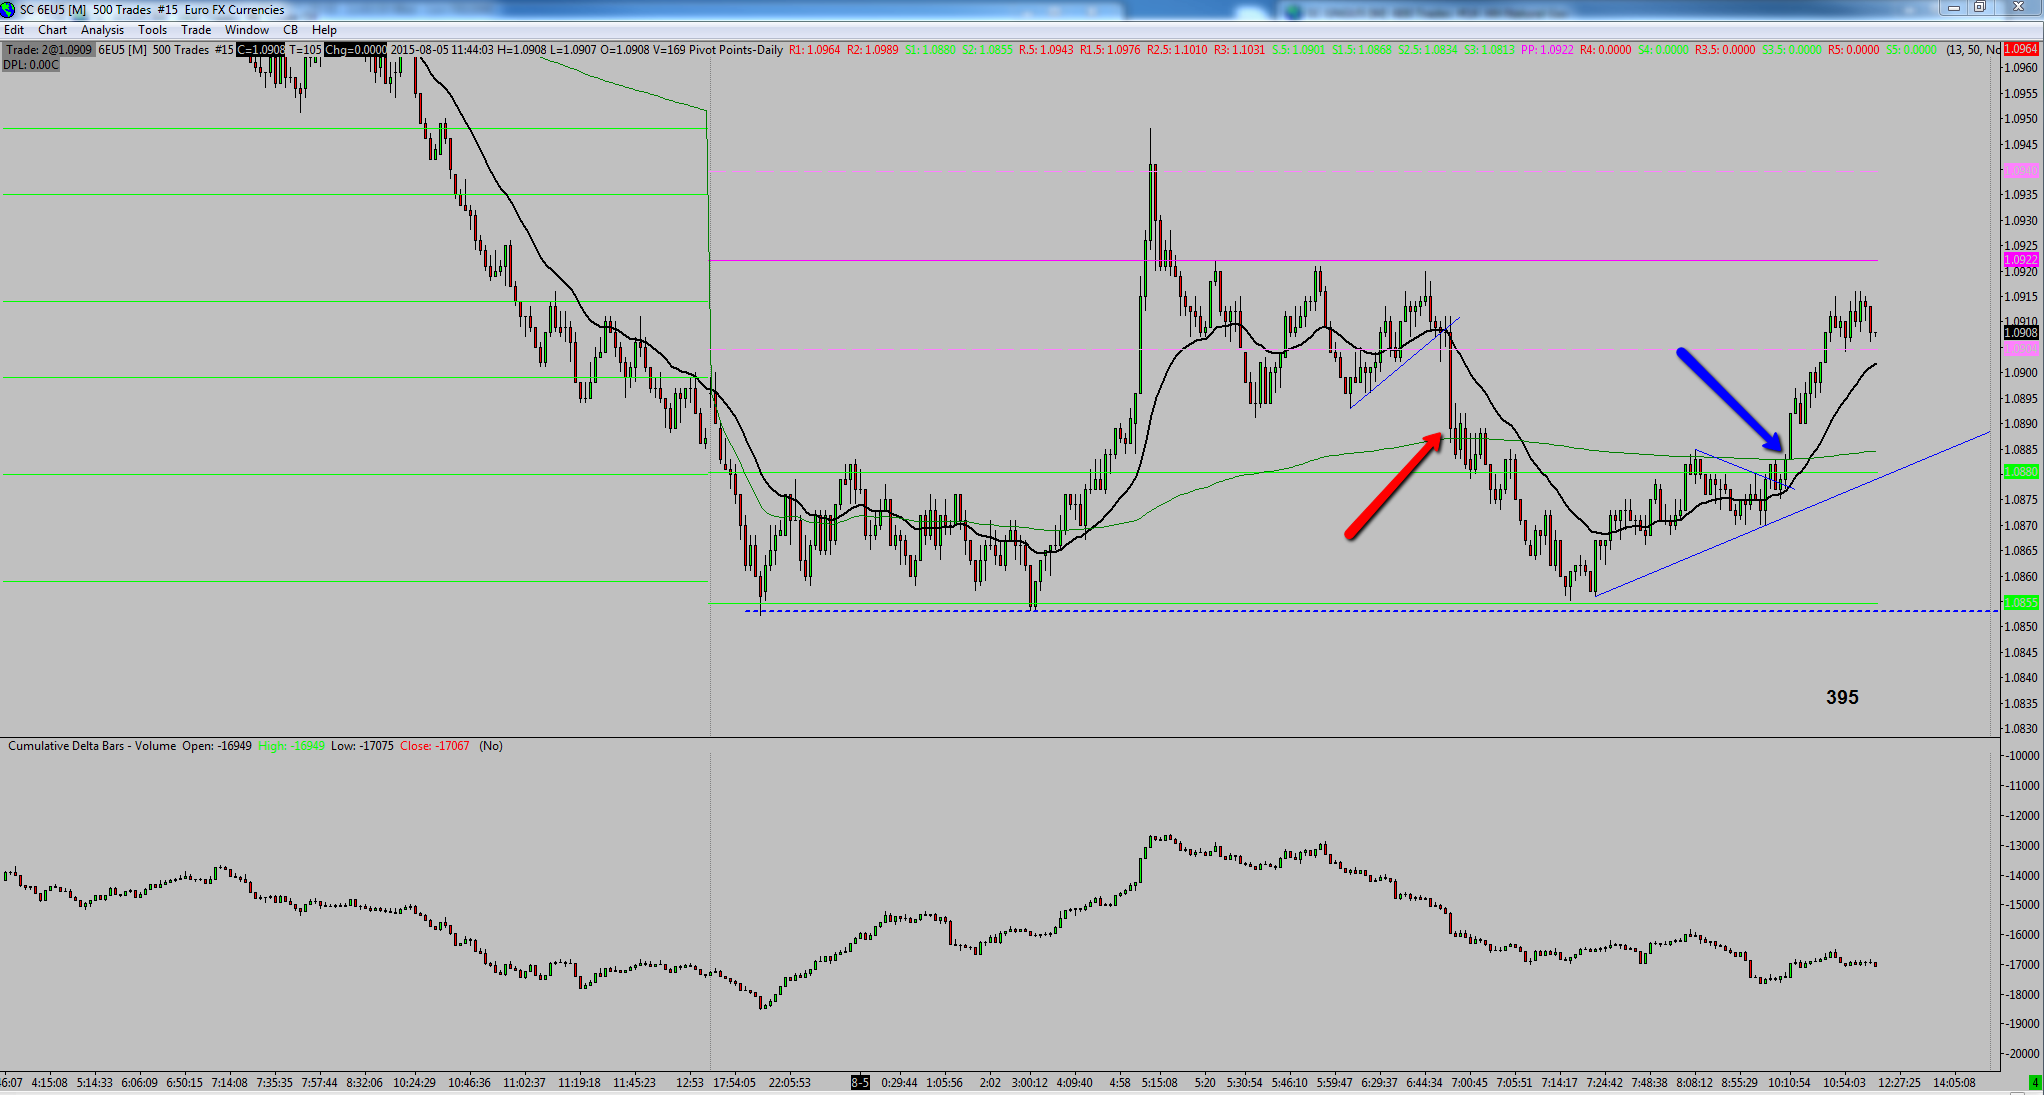Click the Sierra Chart globe icon in title bar
2044x1095 pixels.
coord(8,9)
